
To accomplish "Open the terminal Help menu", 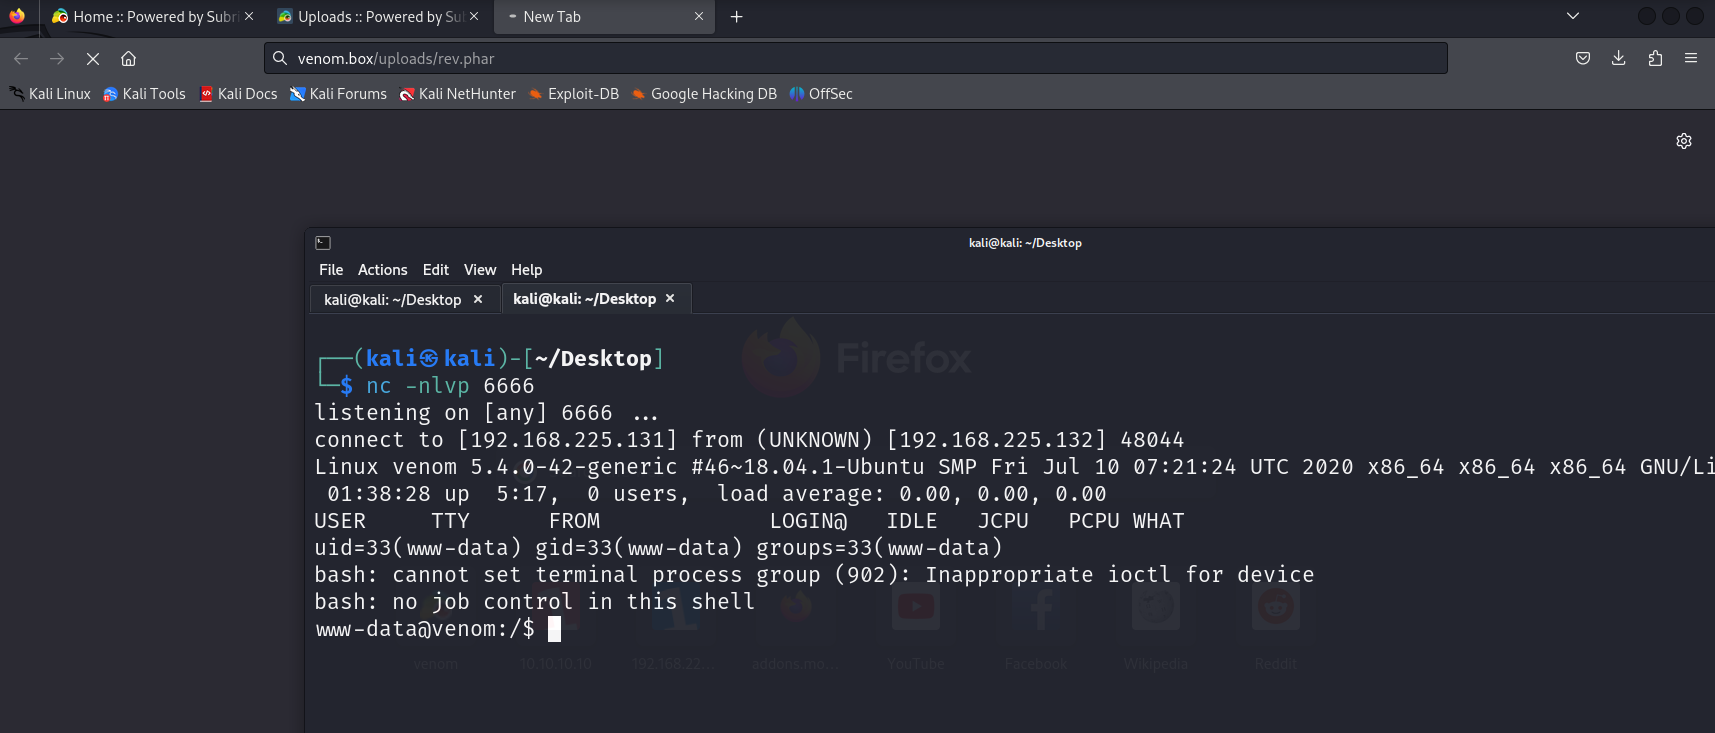I will [527, 270].
